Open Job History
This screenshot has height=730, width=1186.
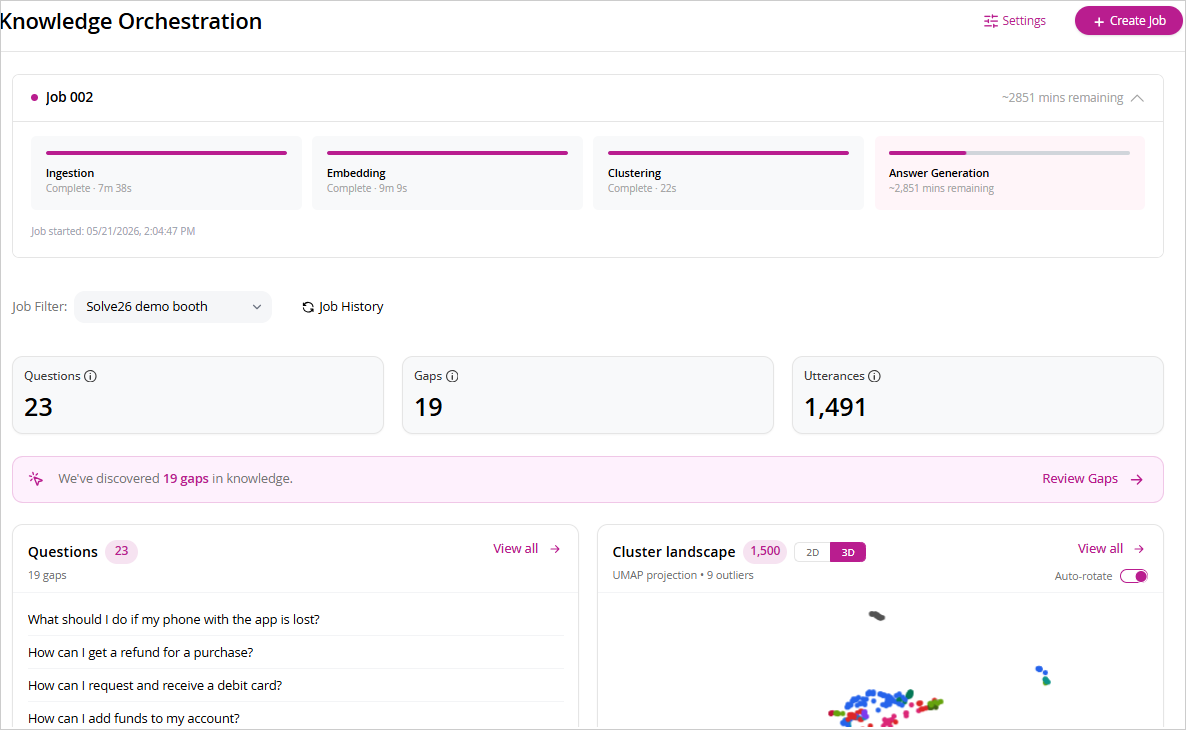(343, 307)
